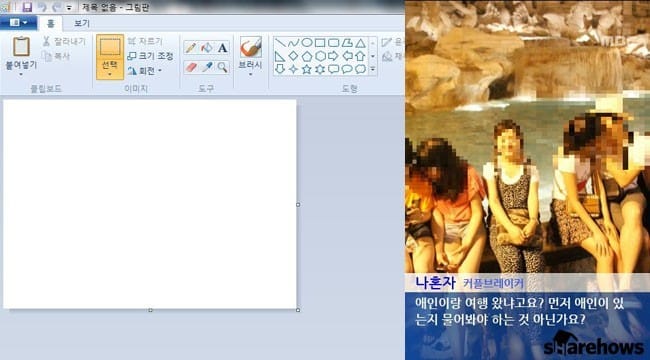Click inside the white drawing canvas
Screen dimensions: 650x360
(x=150, y=204)
